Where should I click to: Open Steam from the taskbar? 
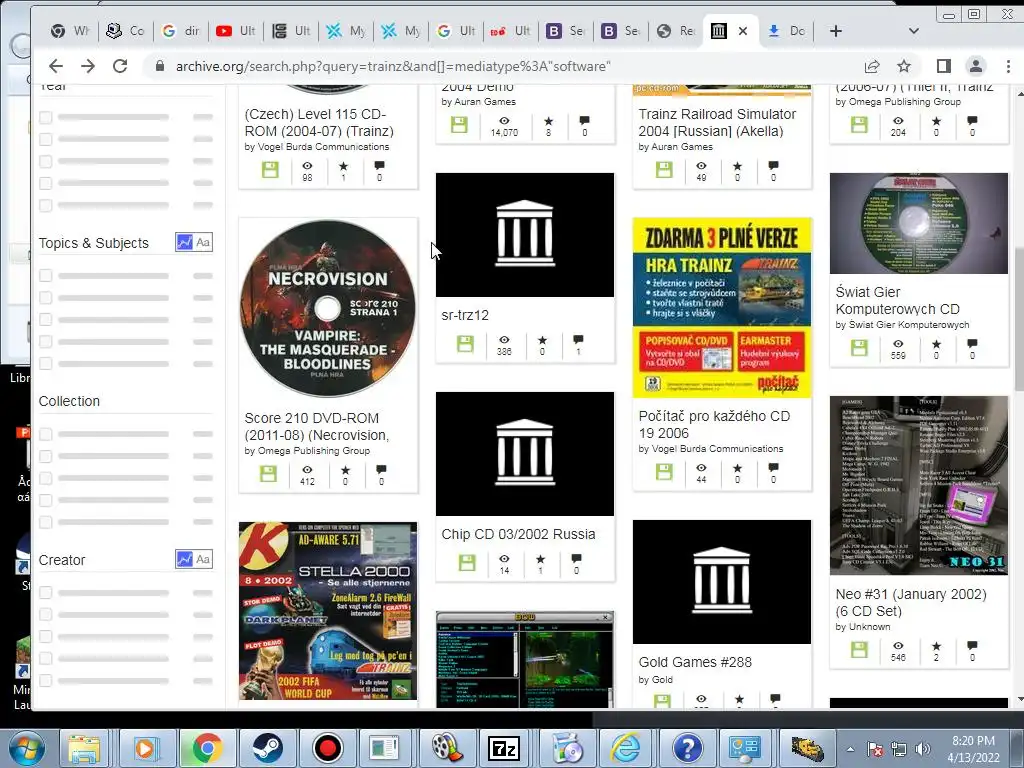[x=268, y=748]
